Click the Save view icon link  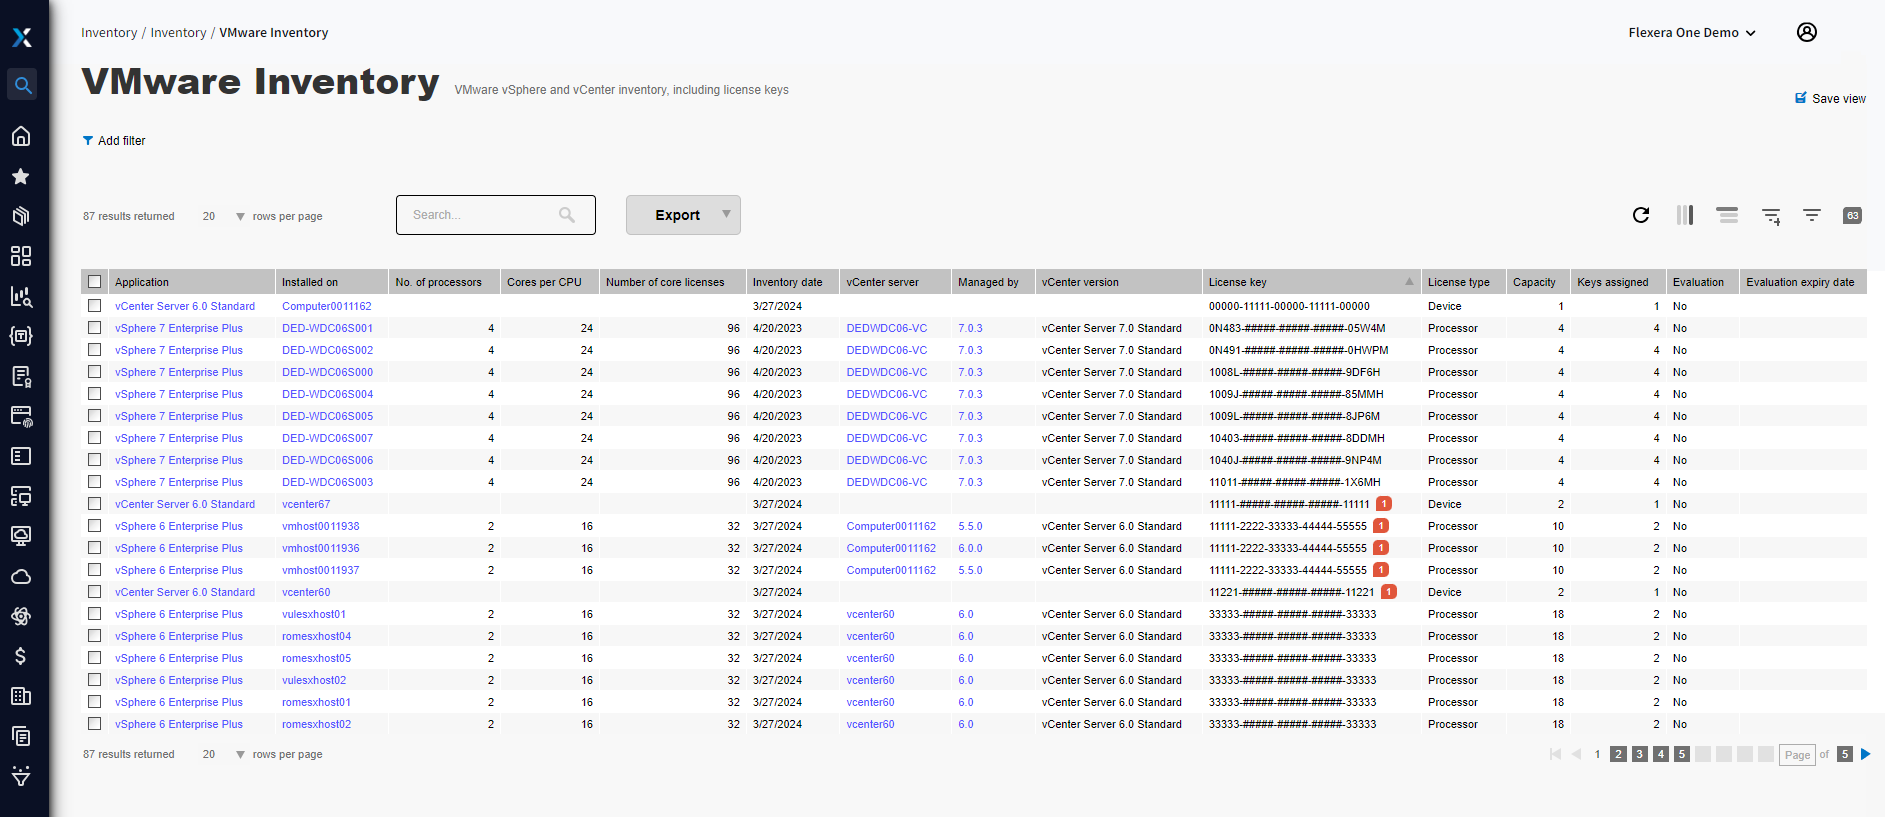(x=1830, y=98)
